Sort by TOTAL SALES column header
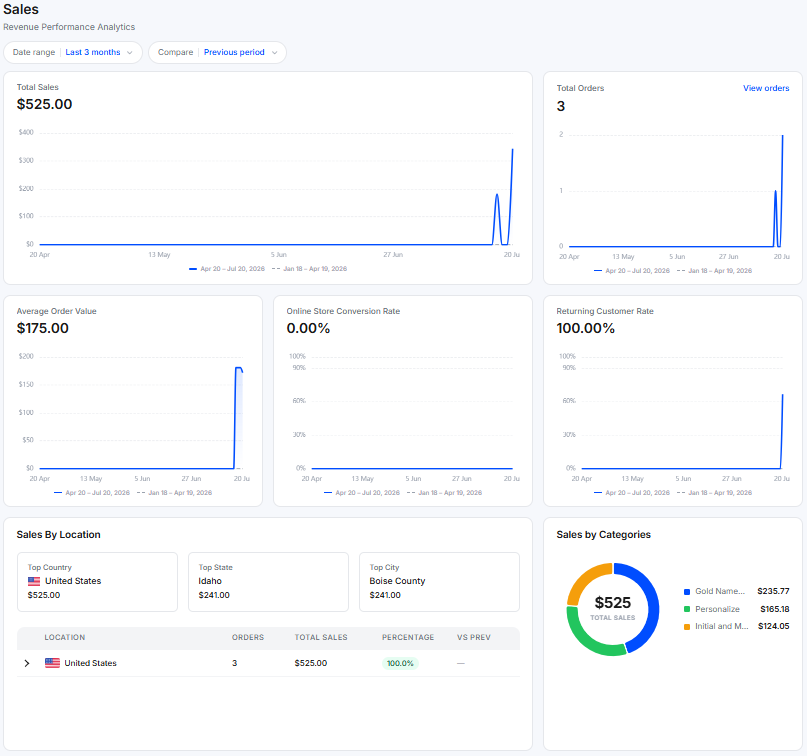807x756 pixels. tap(321, 637)
